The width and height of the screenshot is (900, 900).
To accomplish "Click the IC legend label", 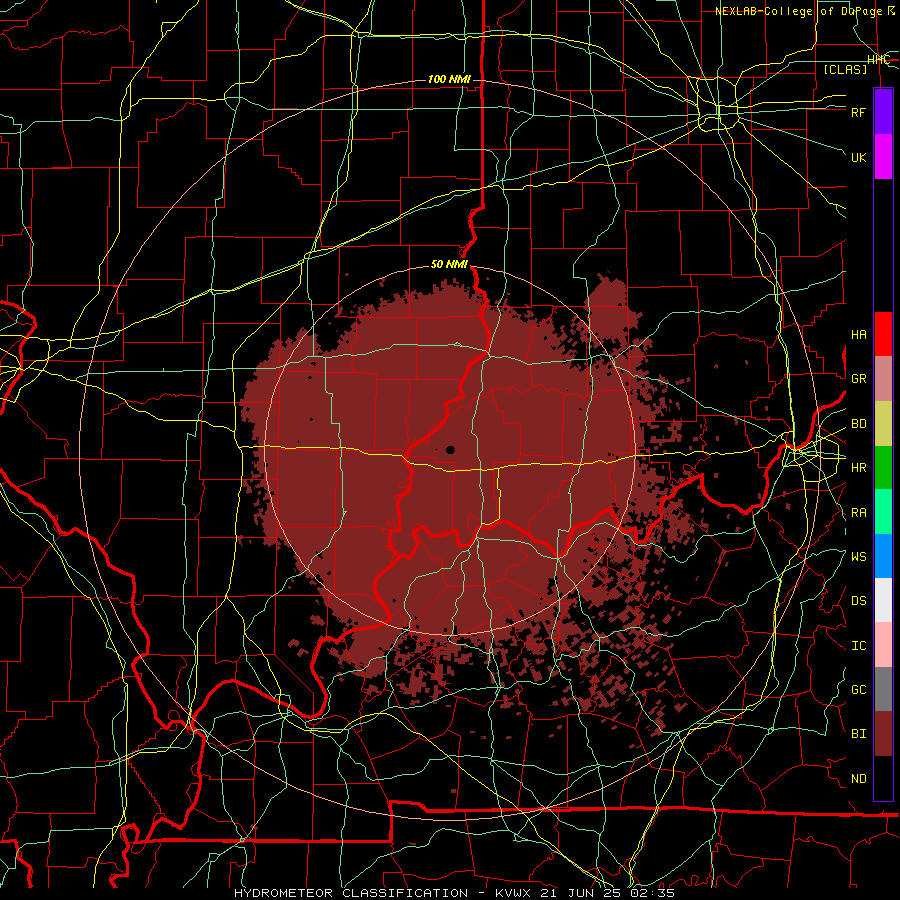I will pos(859,646).
